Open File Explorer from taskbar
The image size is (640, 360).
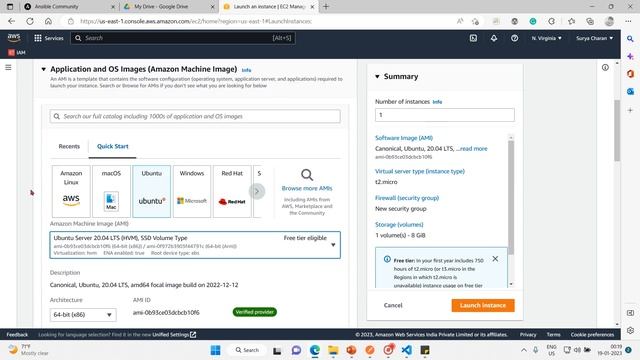click(333, 350)
